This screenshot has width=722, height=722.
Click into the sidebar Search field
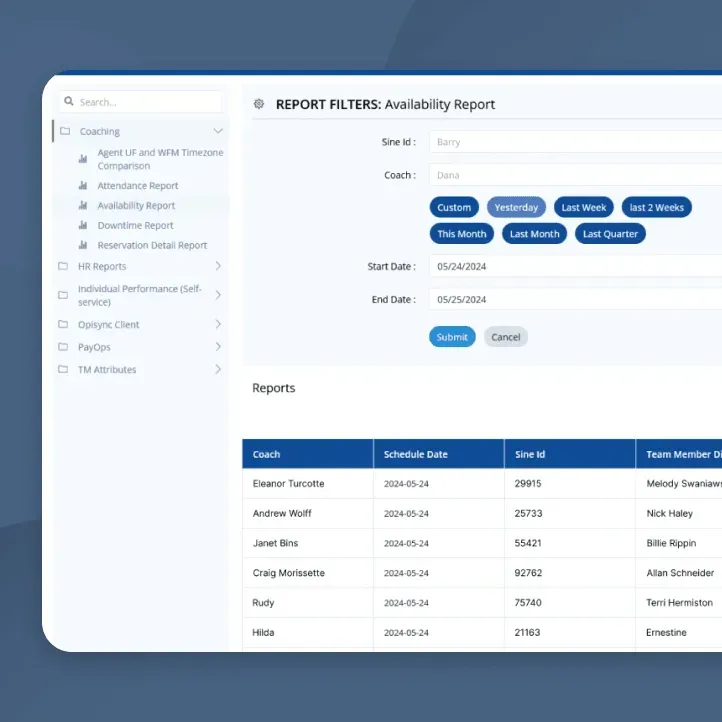coord(141,102)
